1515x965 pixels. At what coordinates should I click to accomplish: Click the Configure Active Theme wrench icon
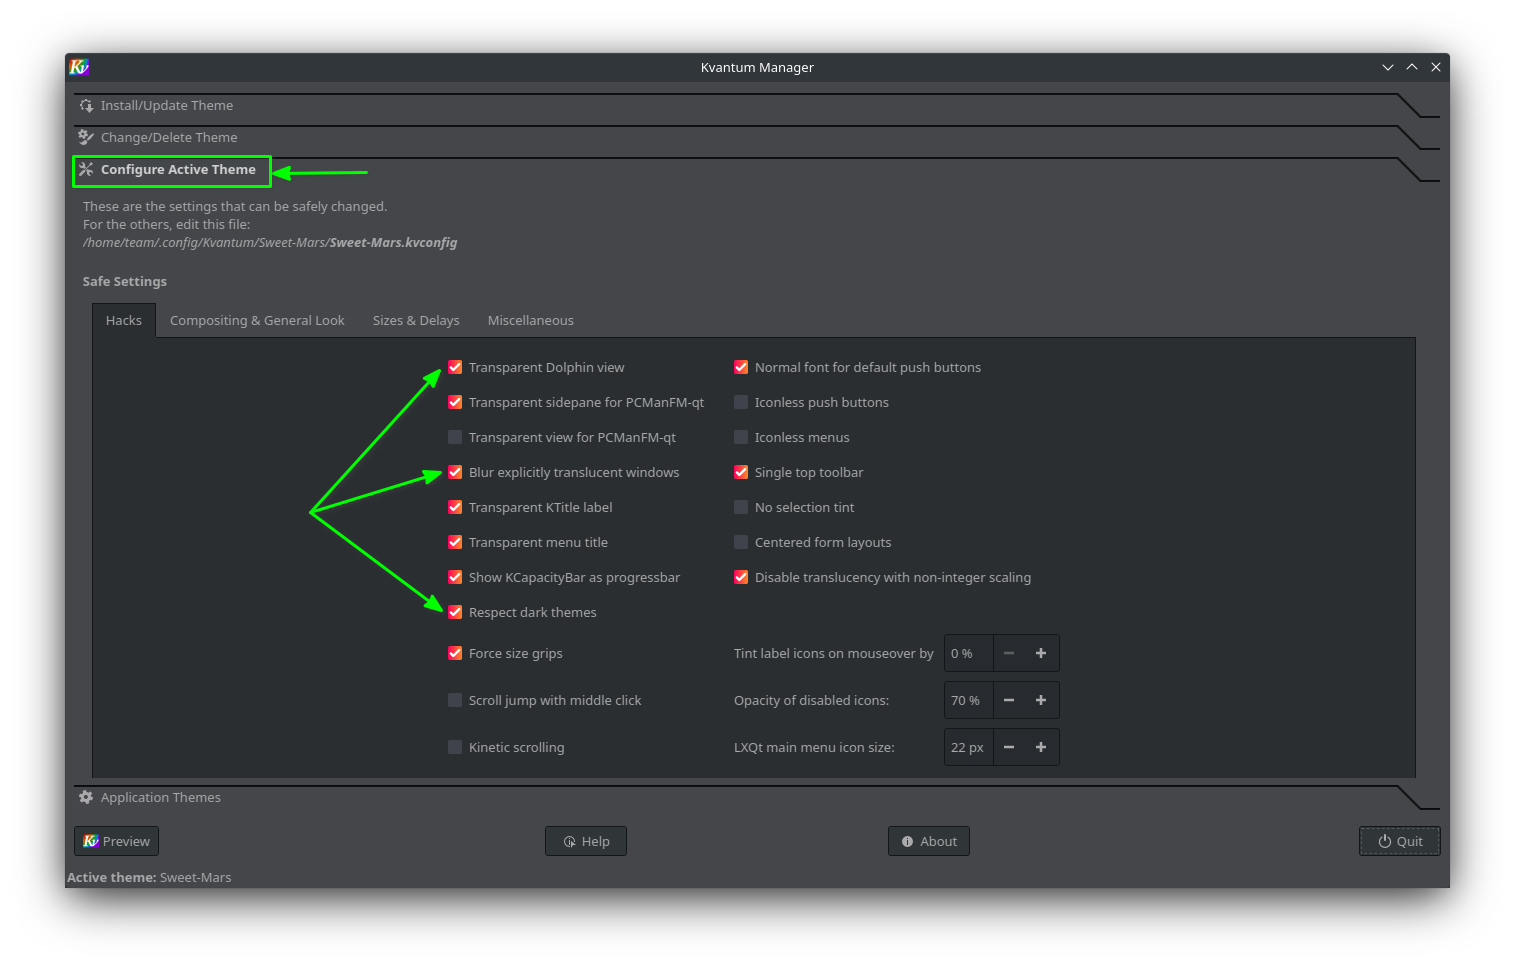[x=86, y=169]
